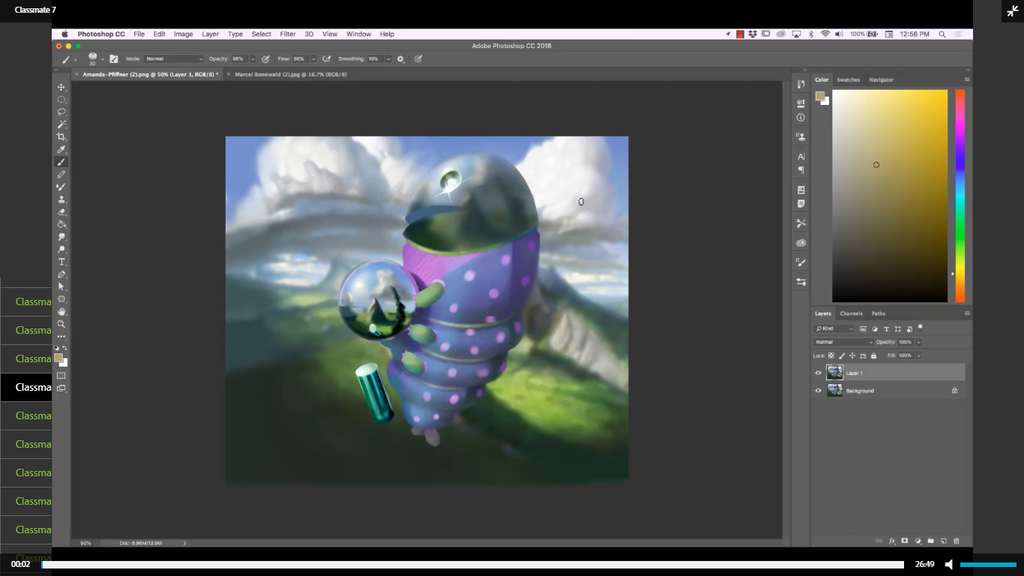The width and height of the screenshot is (1024, 576).
Task: Switch to the Navigator tab
Action: click(x=881, y=80)
